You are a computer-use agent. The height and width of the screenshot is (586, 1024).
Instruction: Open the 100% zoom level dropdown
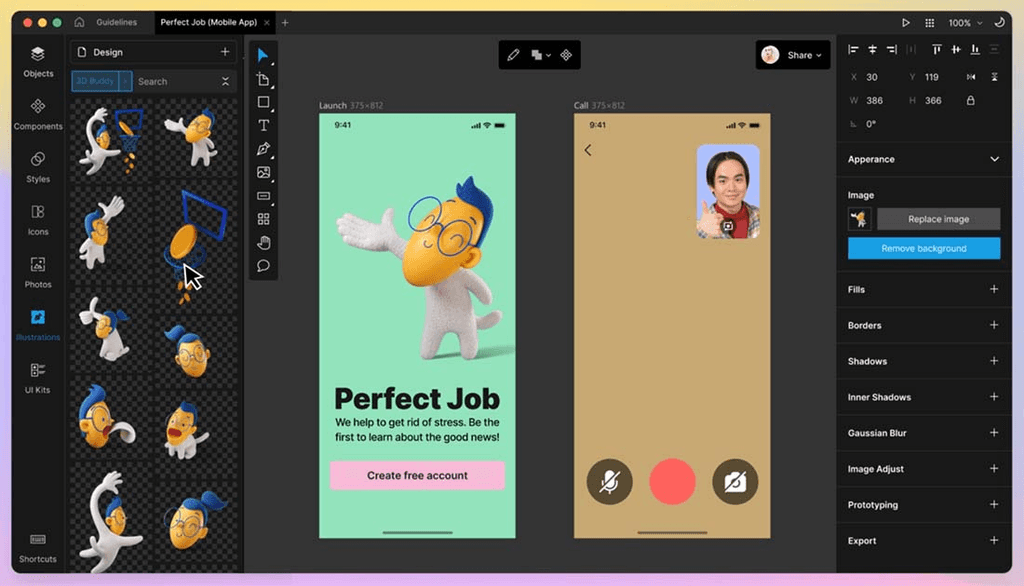click(x=968, y=22)
